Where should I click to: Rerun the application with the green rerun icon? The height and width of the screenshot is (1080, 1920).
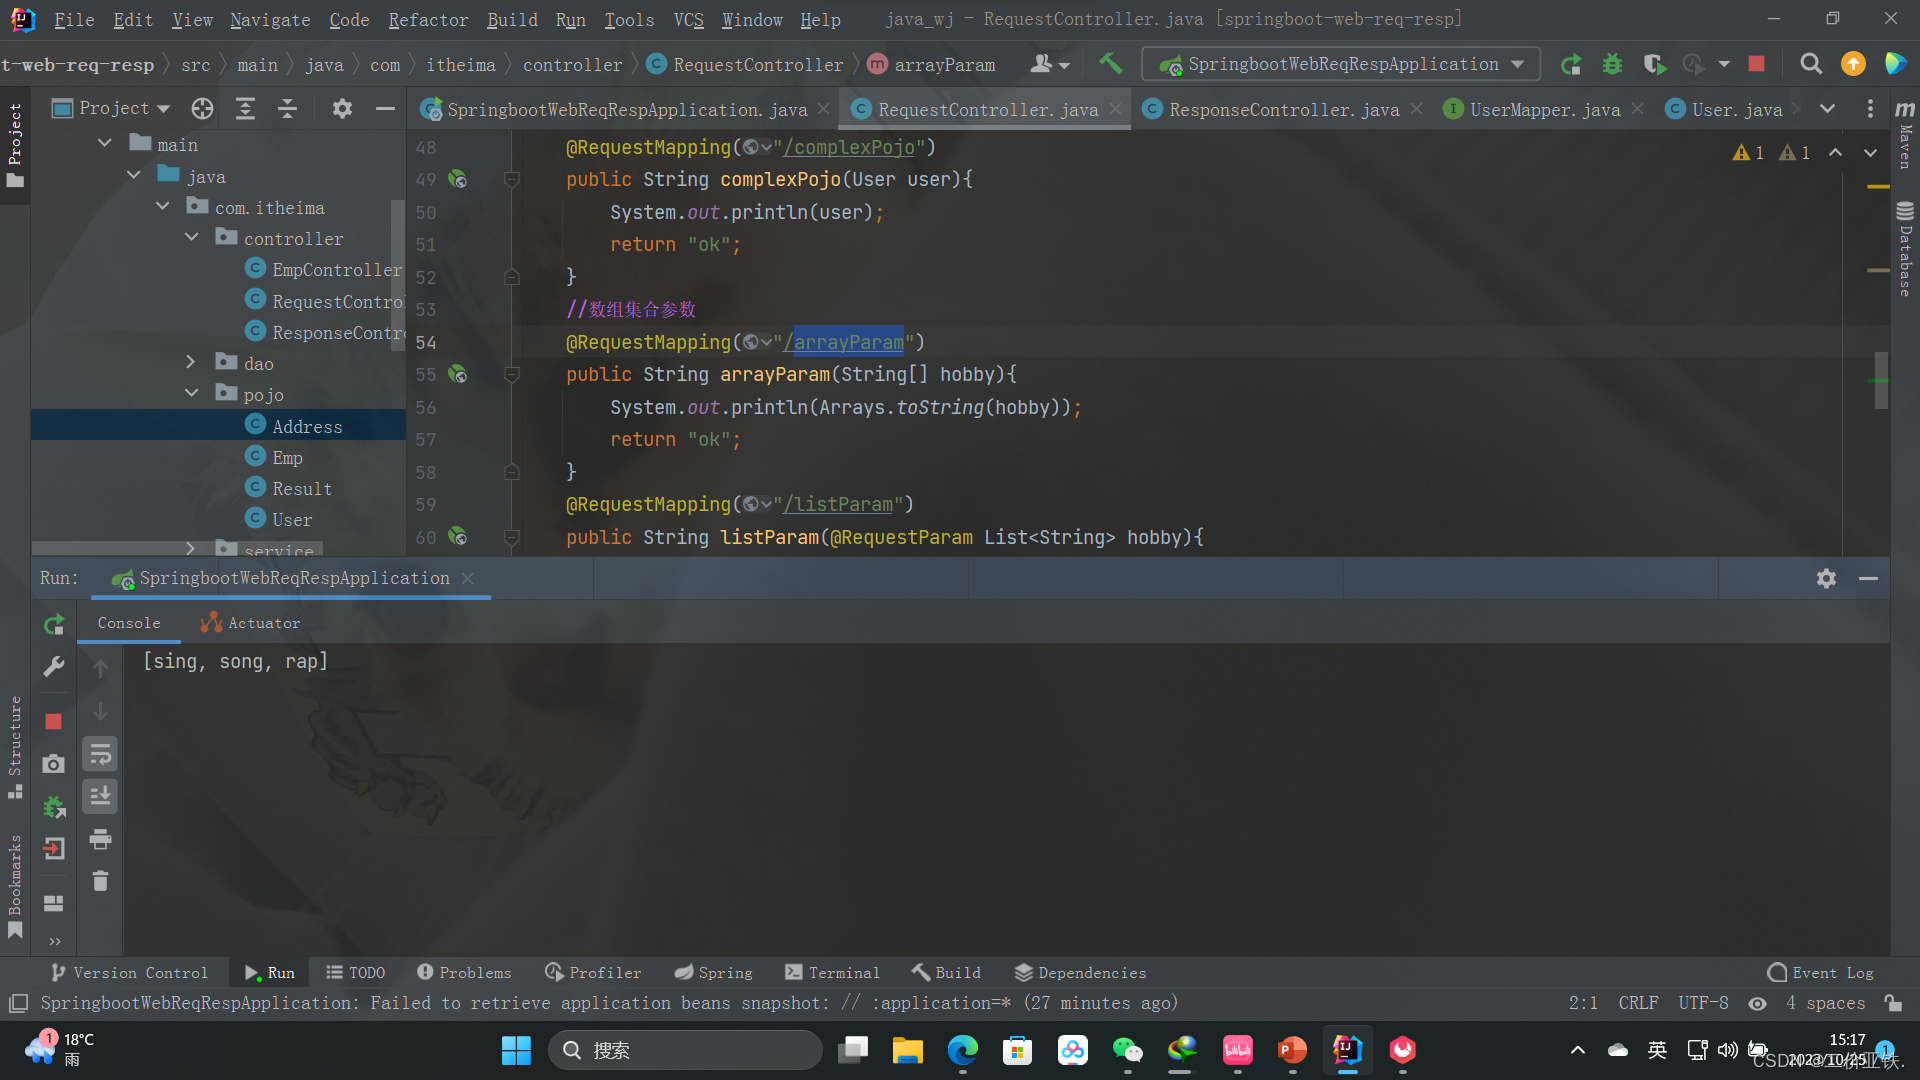[x=53, y=624]
